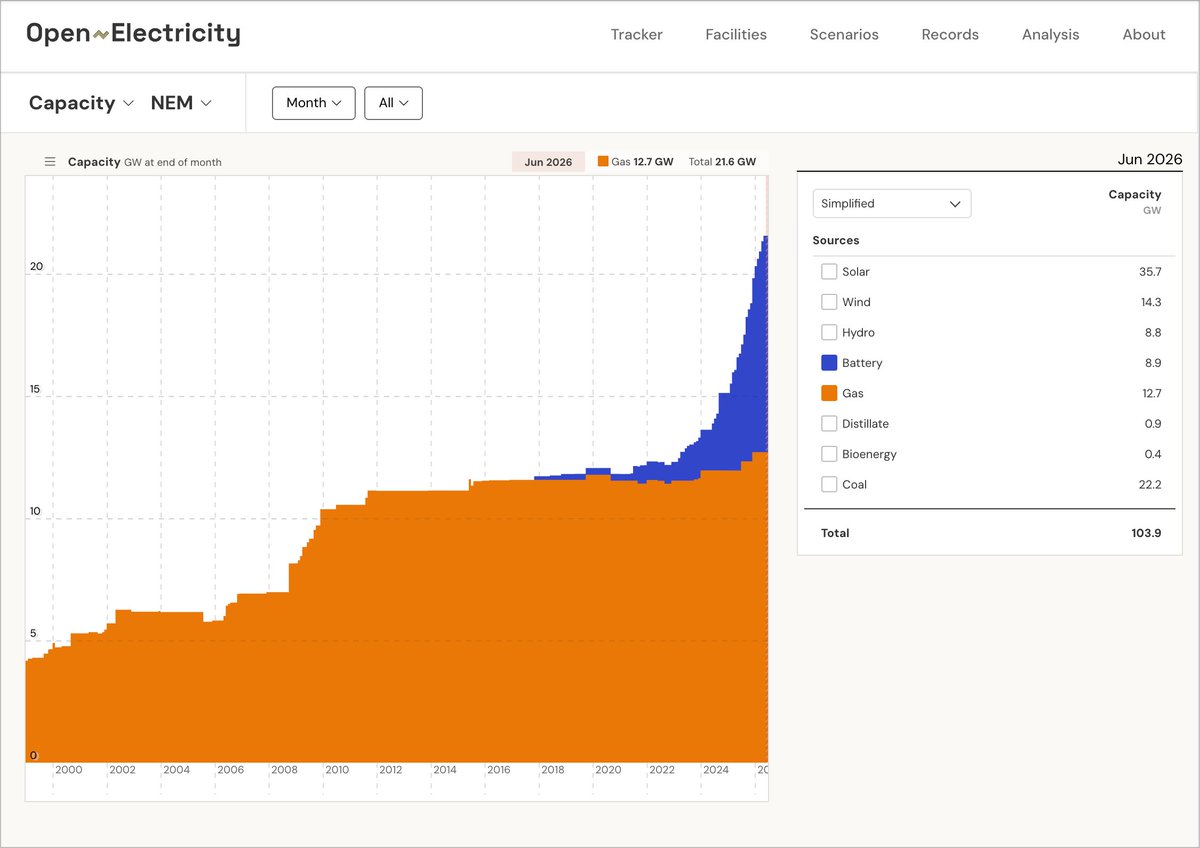Click the 15 tick on the capacity axis
1200x848 pixels.
35,389
